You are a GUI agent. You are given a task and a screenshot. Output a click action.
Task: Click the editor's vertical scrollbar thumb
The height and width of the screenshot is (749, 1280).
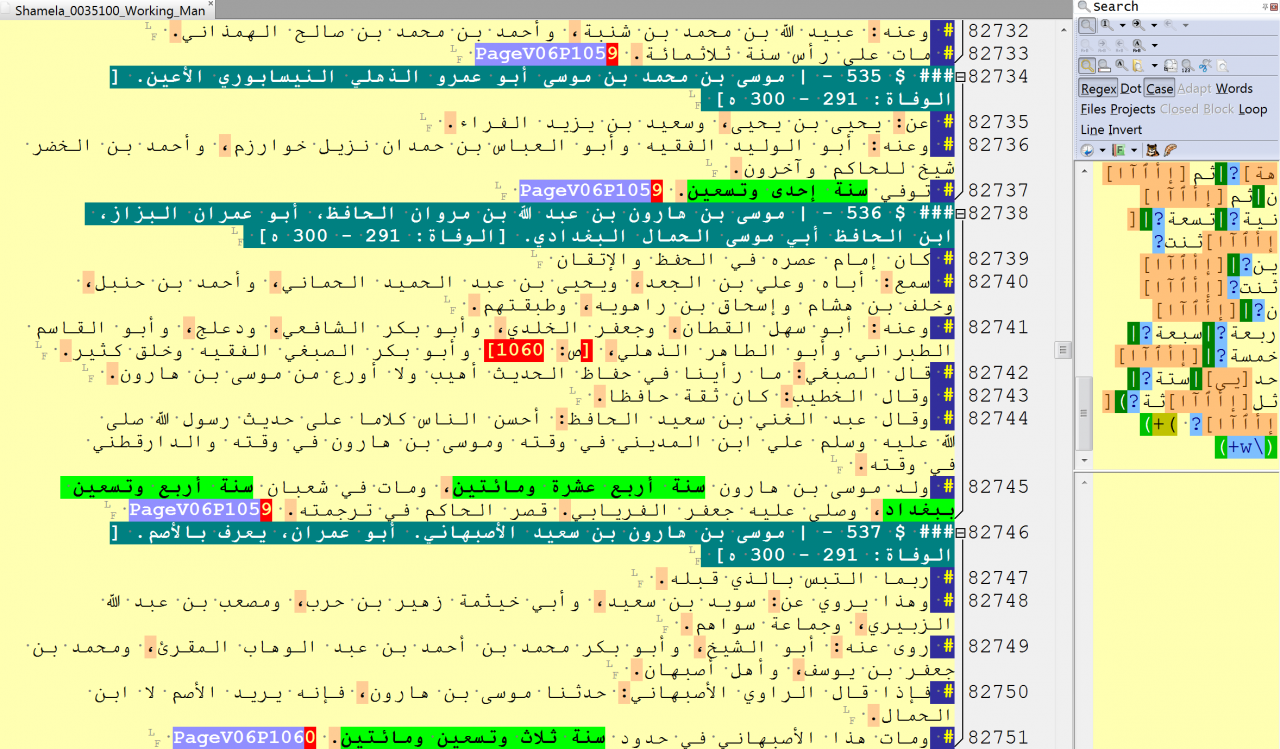(x=1062, y=349)
